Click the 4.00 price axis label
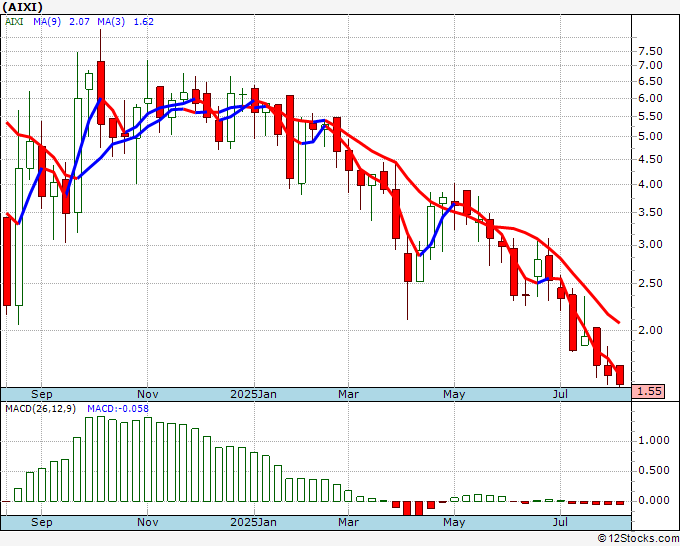 [651, 184]
